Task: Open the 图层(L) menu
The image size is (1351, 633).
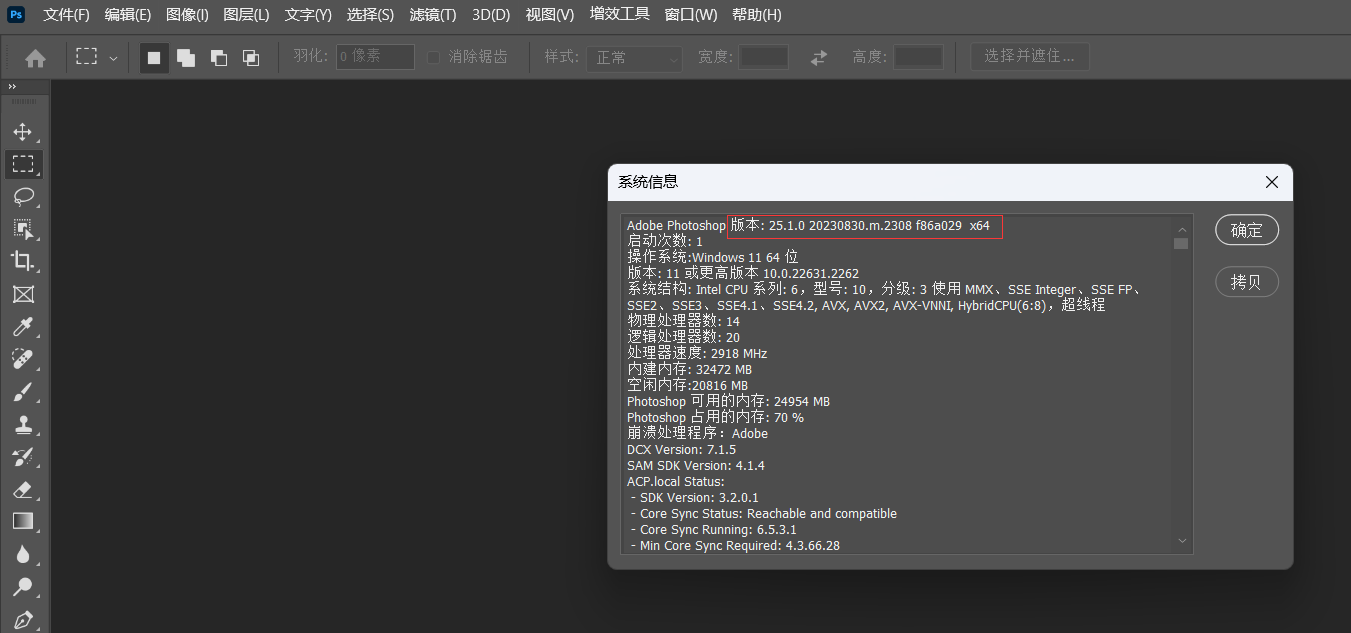Action: pos(246,15)
